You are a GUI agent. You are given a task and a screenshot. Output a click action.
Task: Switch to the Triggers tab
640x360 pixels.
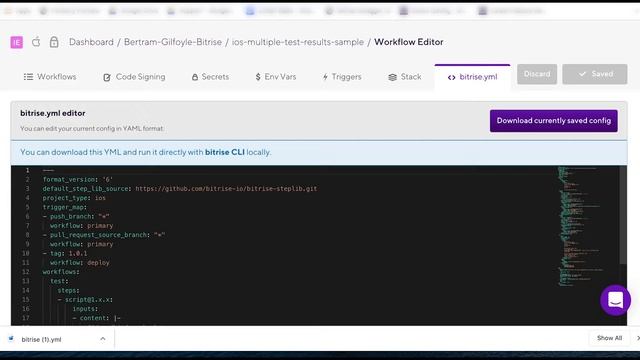coord(342,77)
